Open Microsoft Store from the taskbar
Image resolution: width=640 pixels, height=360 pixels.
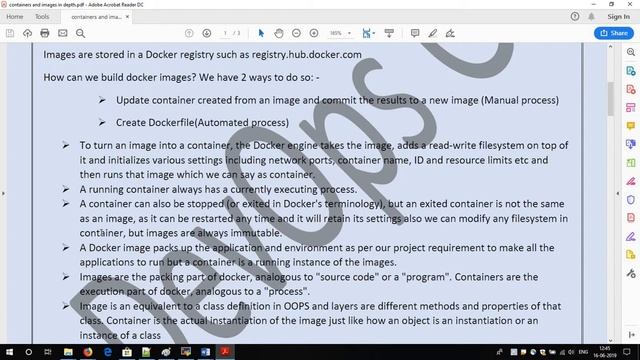click(x=127, y=352)
